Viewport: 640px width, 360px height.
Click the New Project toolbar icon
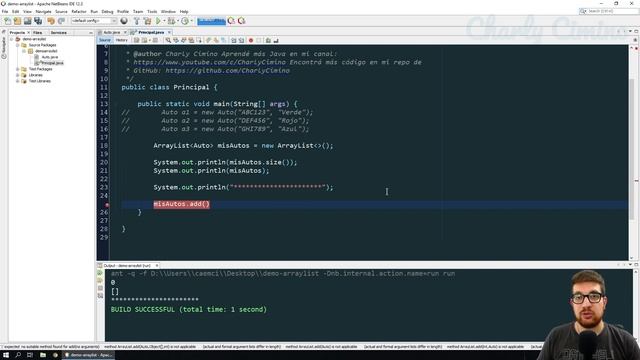(18, 21)
